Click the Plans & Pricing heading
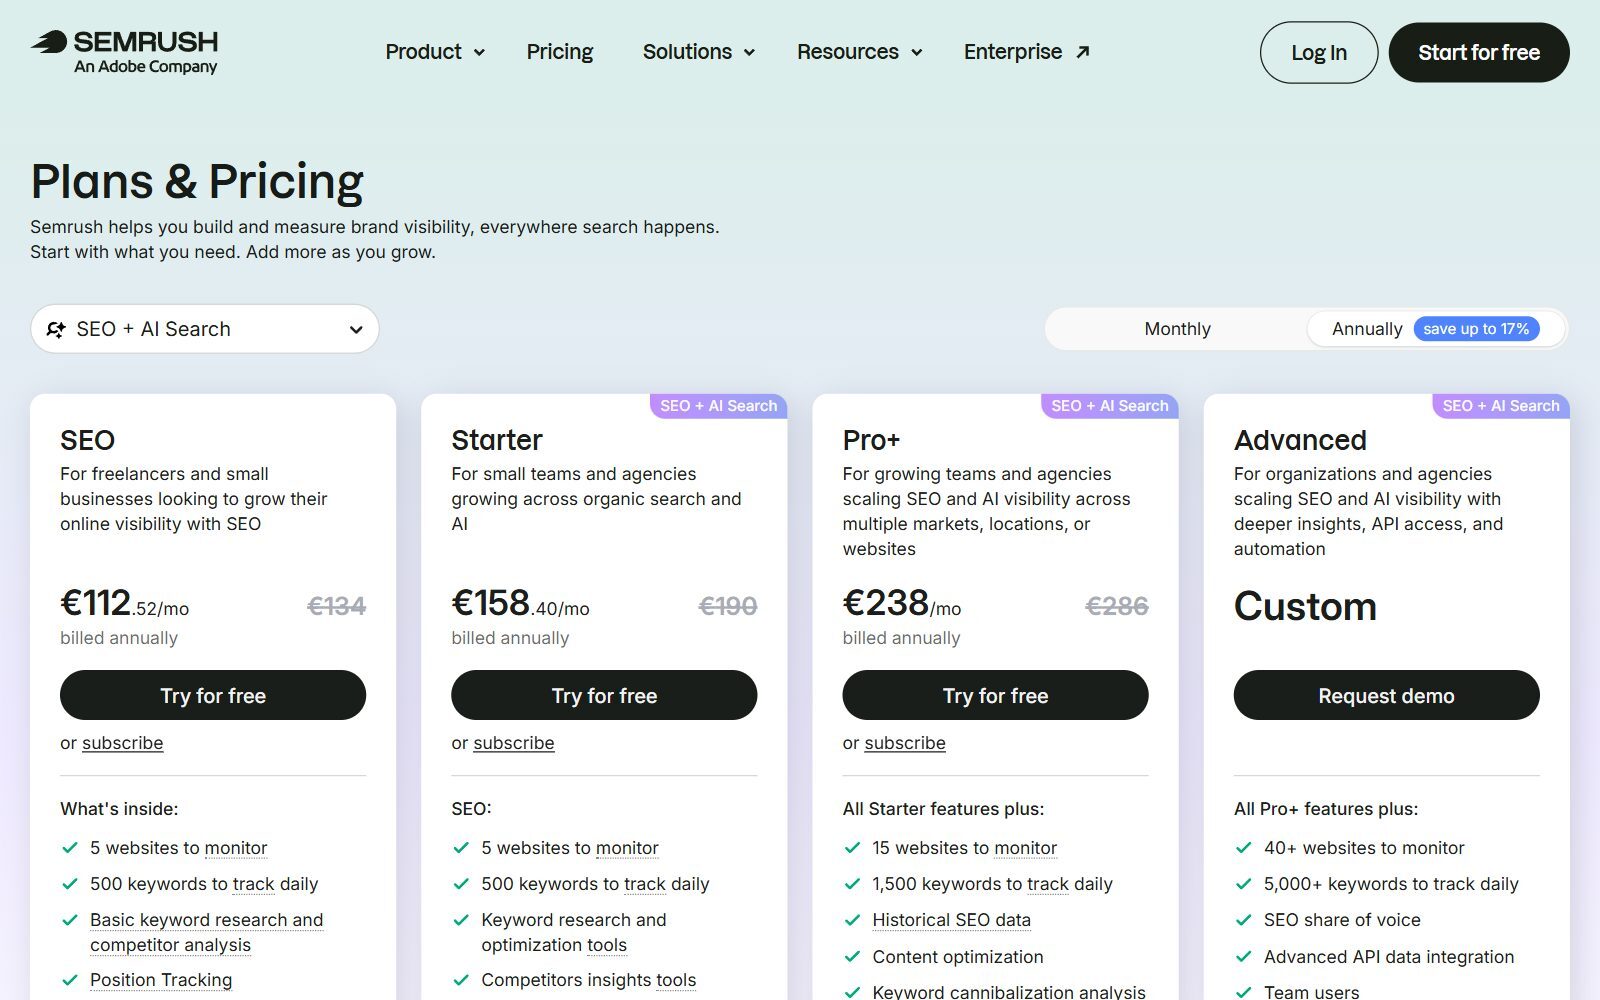This screenshot has width=1600, height=1000. (x=197, y=181)
